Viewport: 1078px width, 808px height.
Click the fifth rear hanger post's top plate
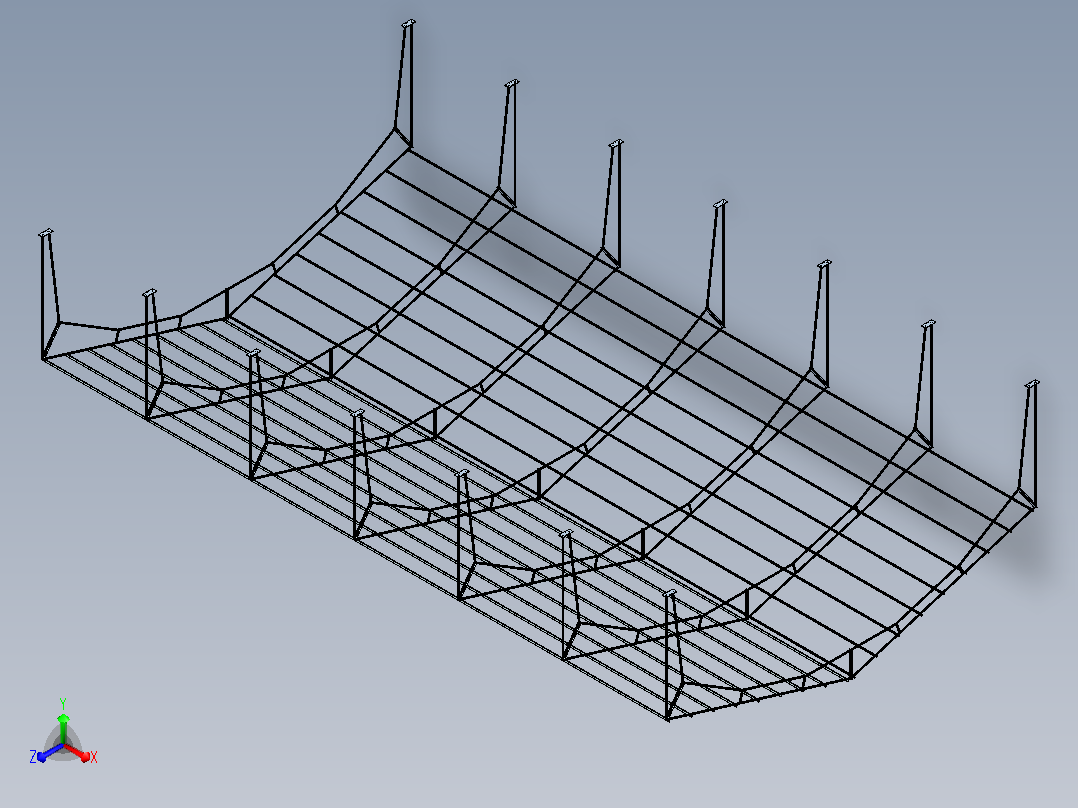click(824, 264)
